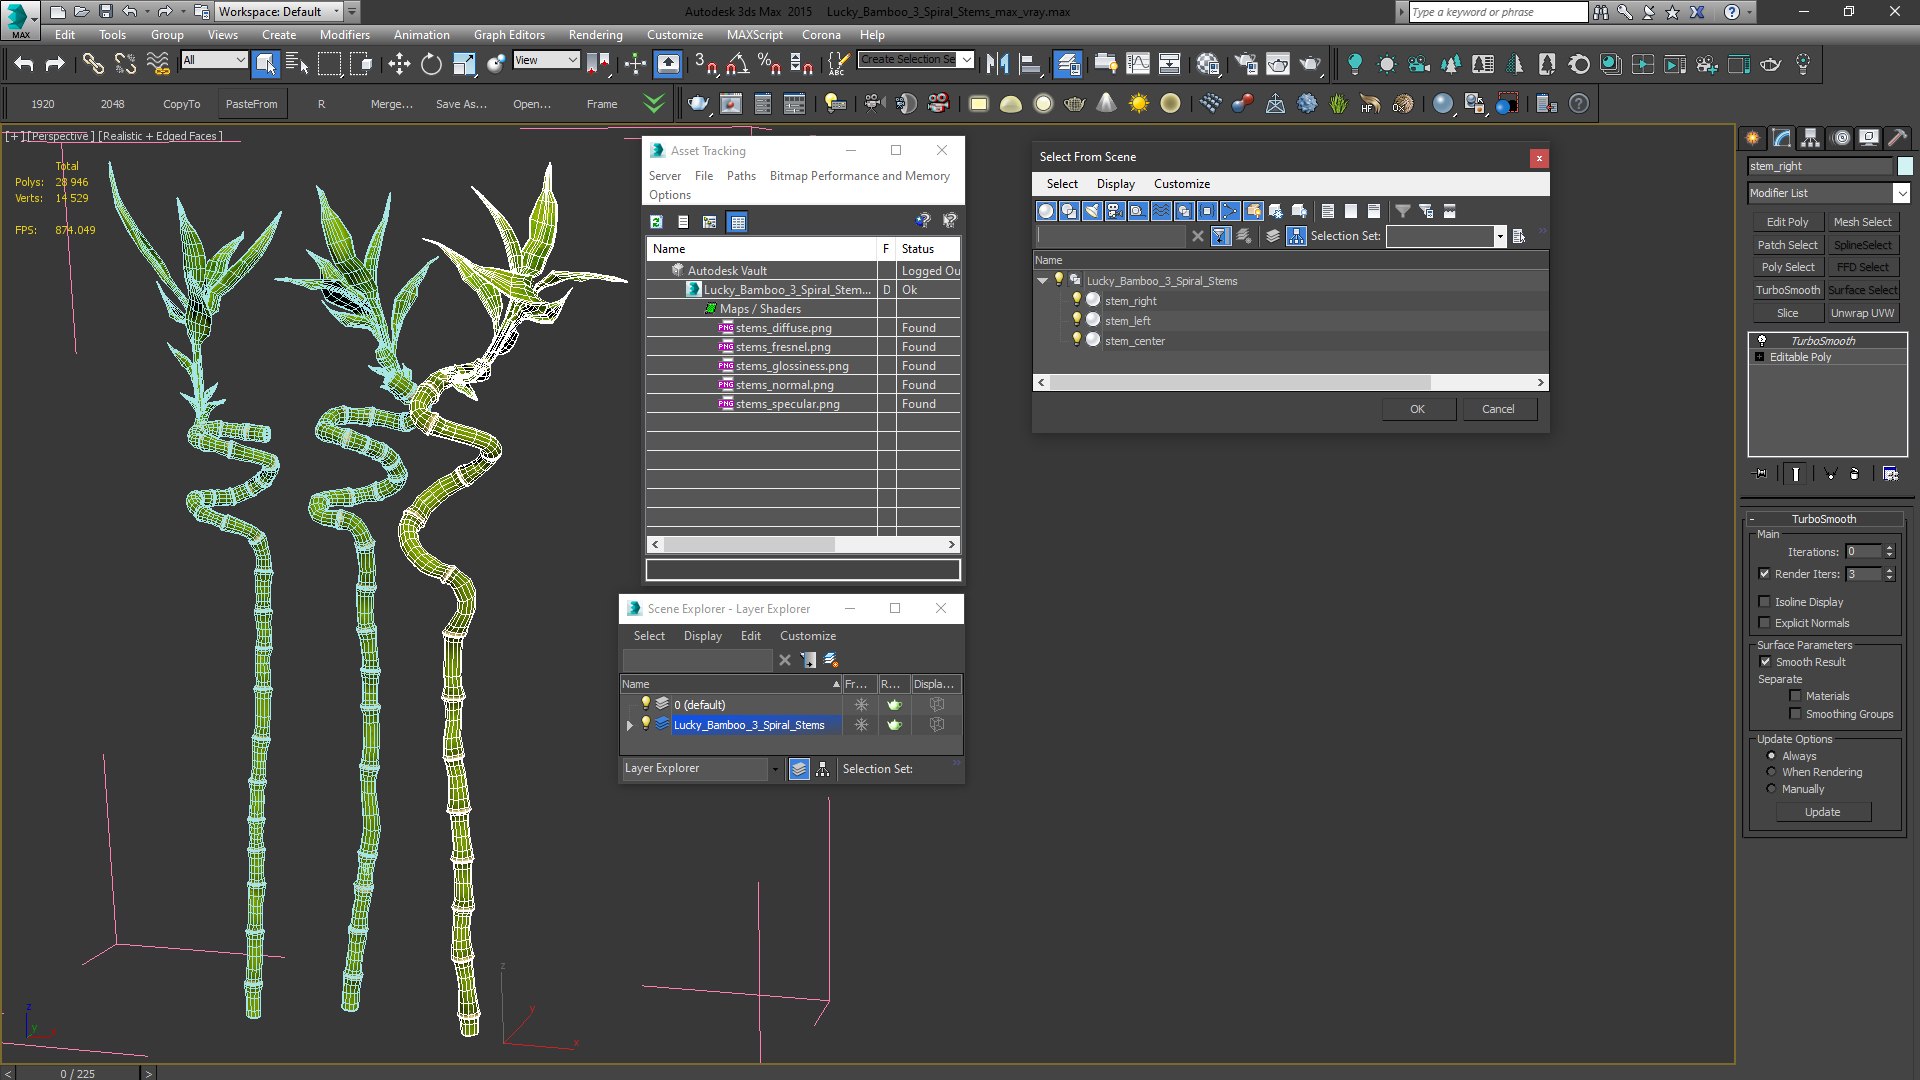This screenshot has width=1920, height=1080.
Task: Click the stem_right object color swatch
Action: point(1905,166)
